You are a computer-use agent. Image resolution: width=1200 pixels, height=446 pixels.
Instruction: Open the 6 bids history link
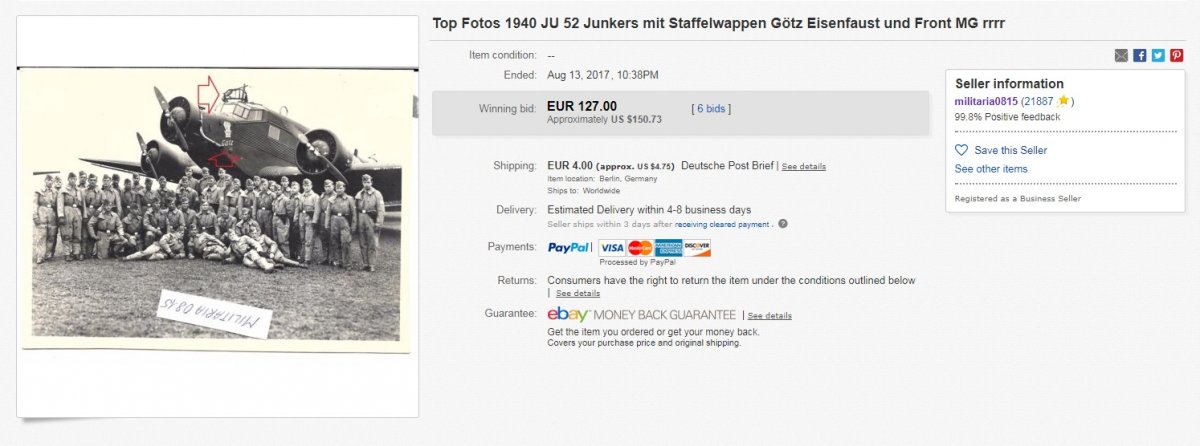(711, 108)
